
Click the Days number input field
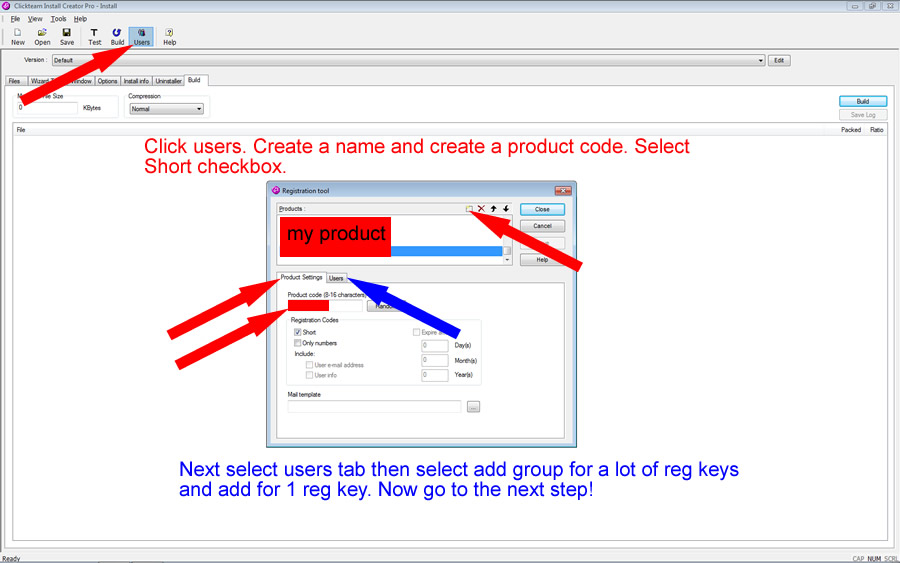[x=435, y=345]
